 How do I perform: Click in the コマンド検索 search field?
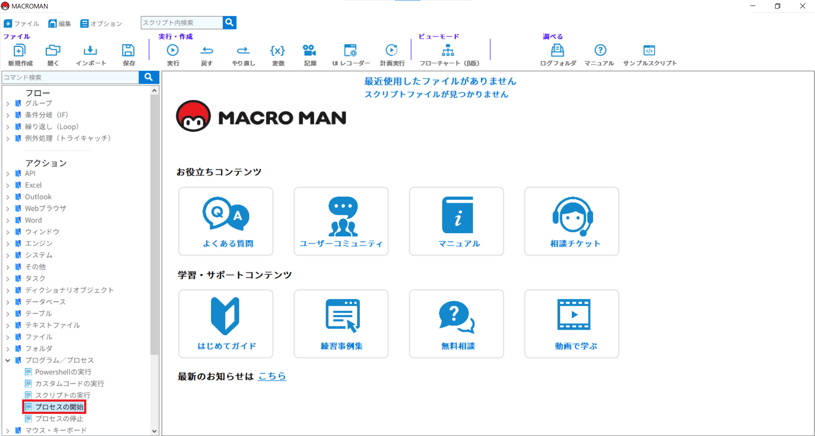tap(70, 77)
